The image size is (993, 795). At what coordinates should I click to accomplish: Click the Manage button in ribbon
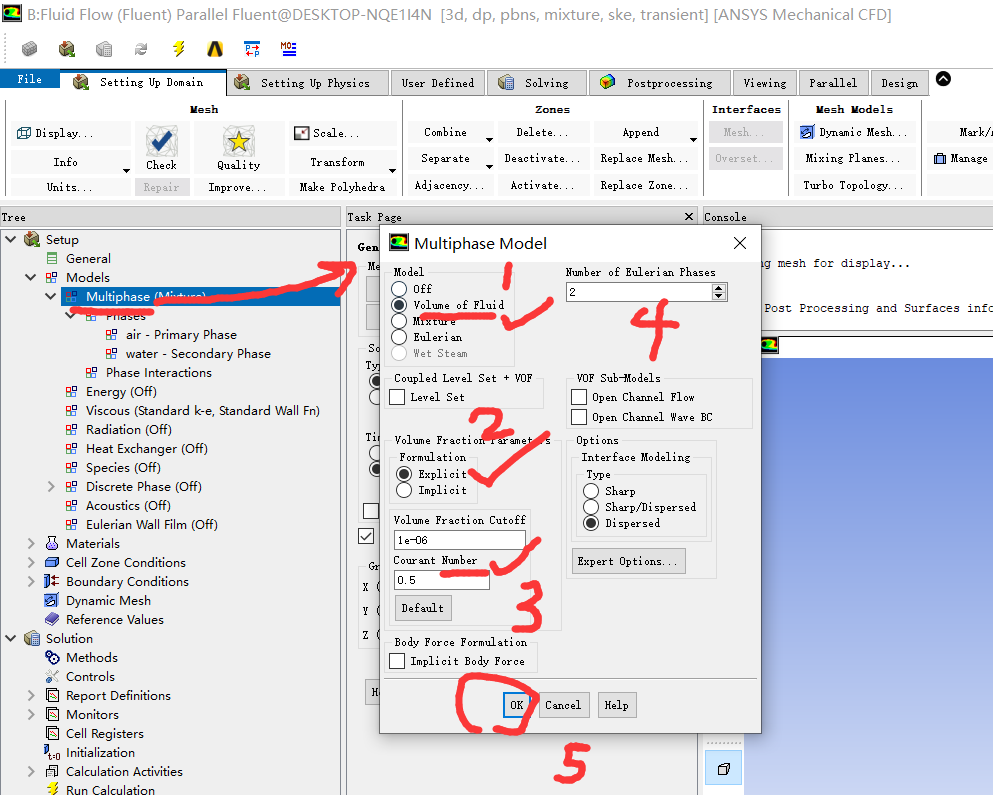[x=961, y=158]
